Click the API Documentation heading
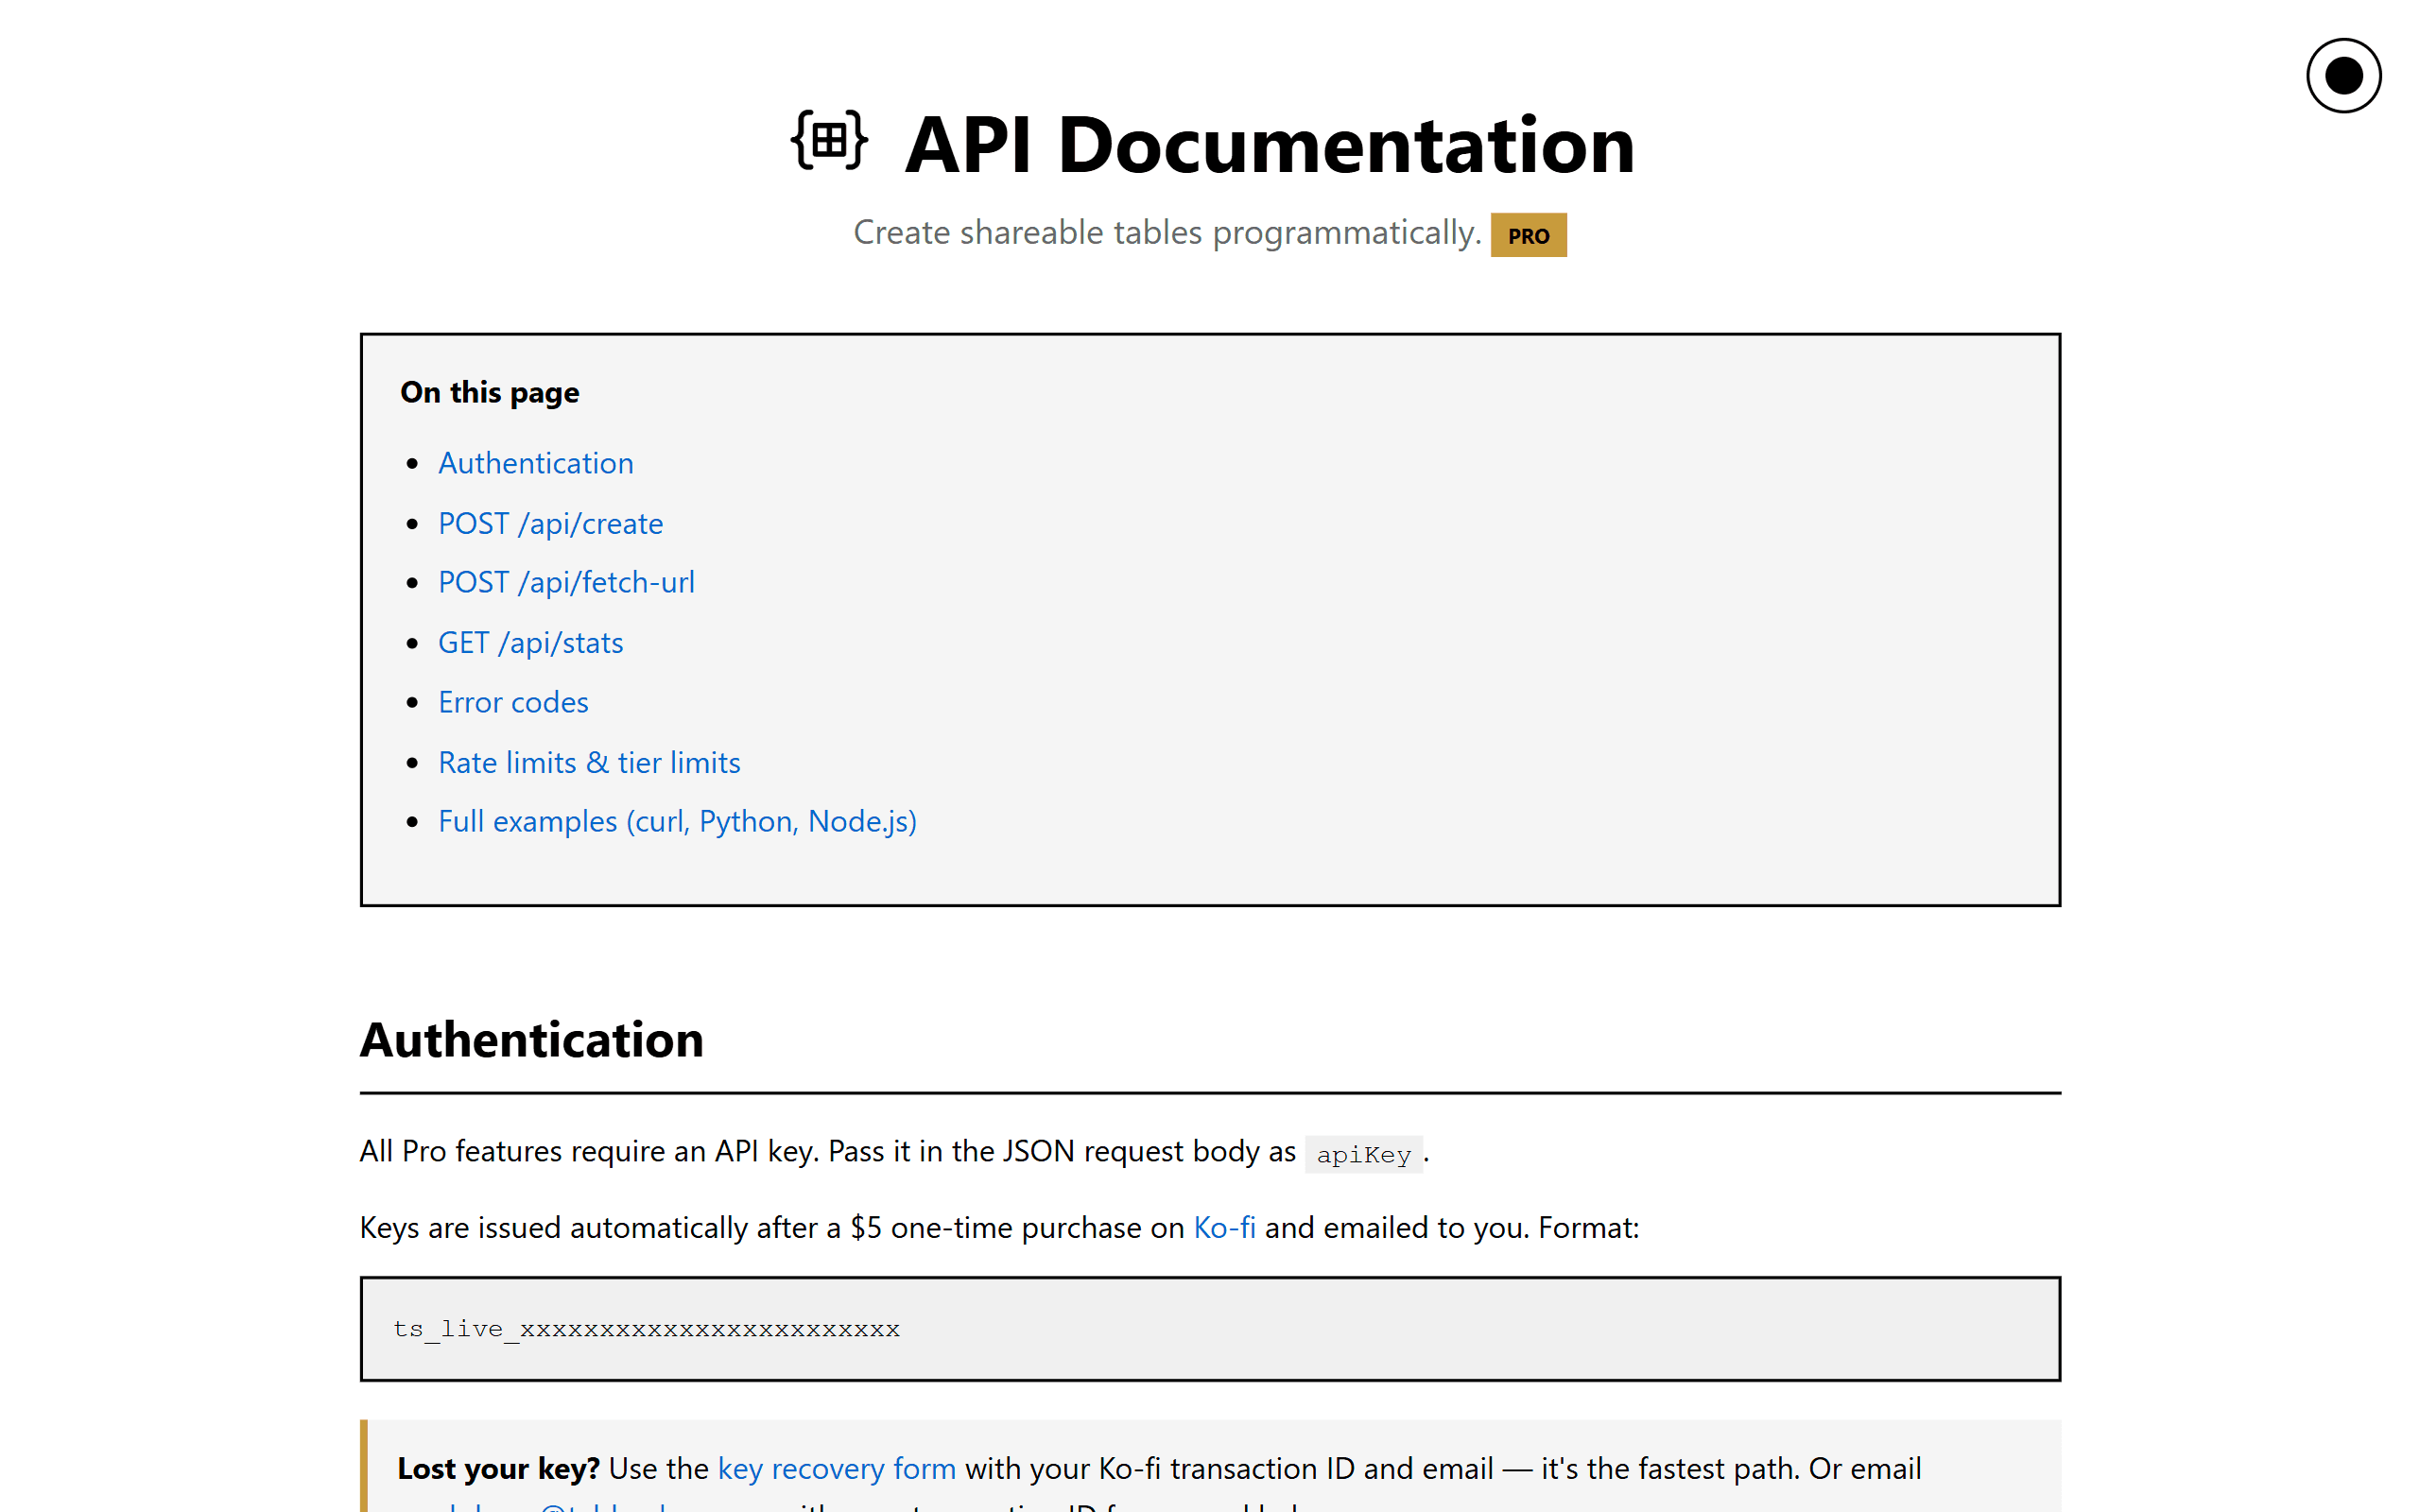Viewport: 2420px width, 1512px height. 1270,145
